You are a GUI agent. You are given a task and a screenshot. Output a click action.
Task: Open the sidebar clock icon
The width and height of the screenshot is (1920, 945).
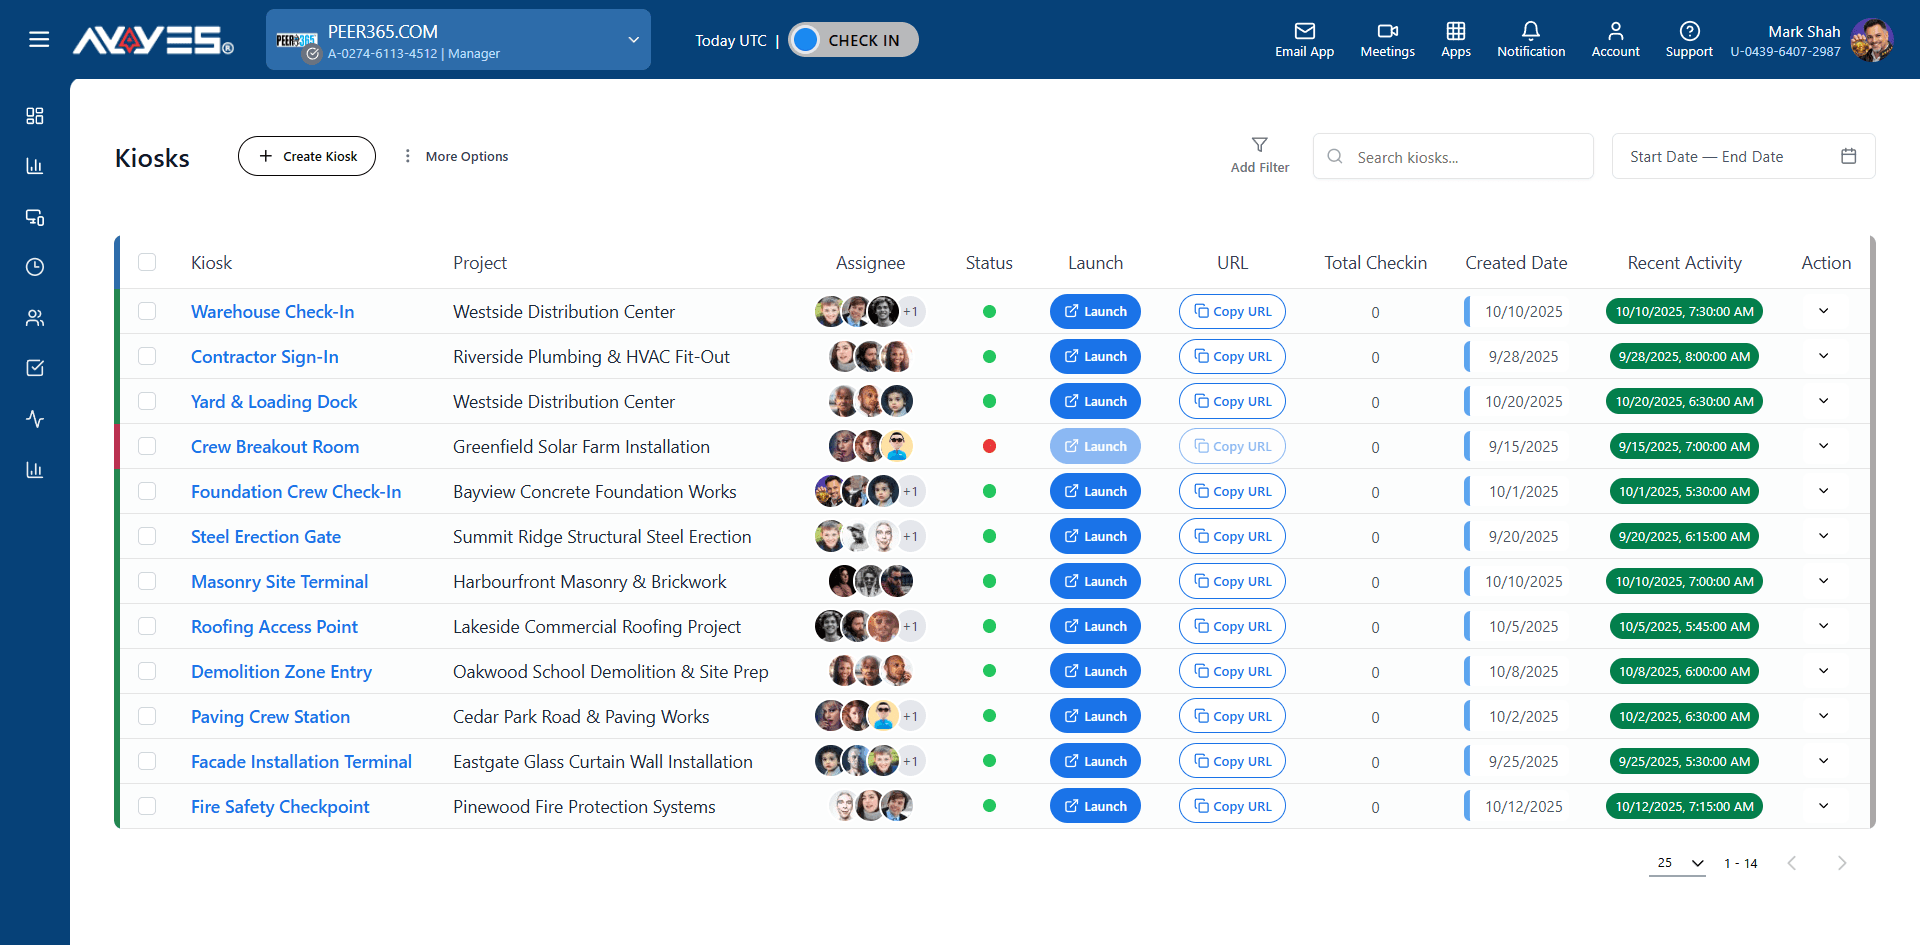(x=35, y=267)
